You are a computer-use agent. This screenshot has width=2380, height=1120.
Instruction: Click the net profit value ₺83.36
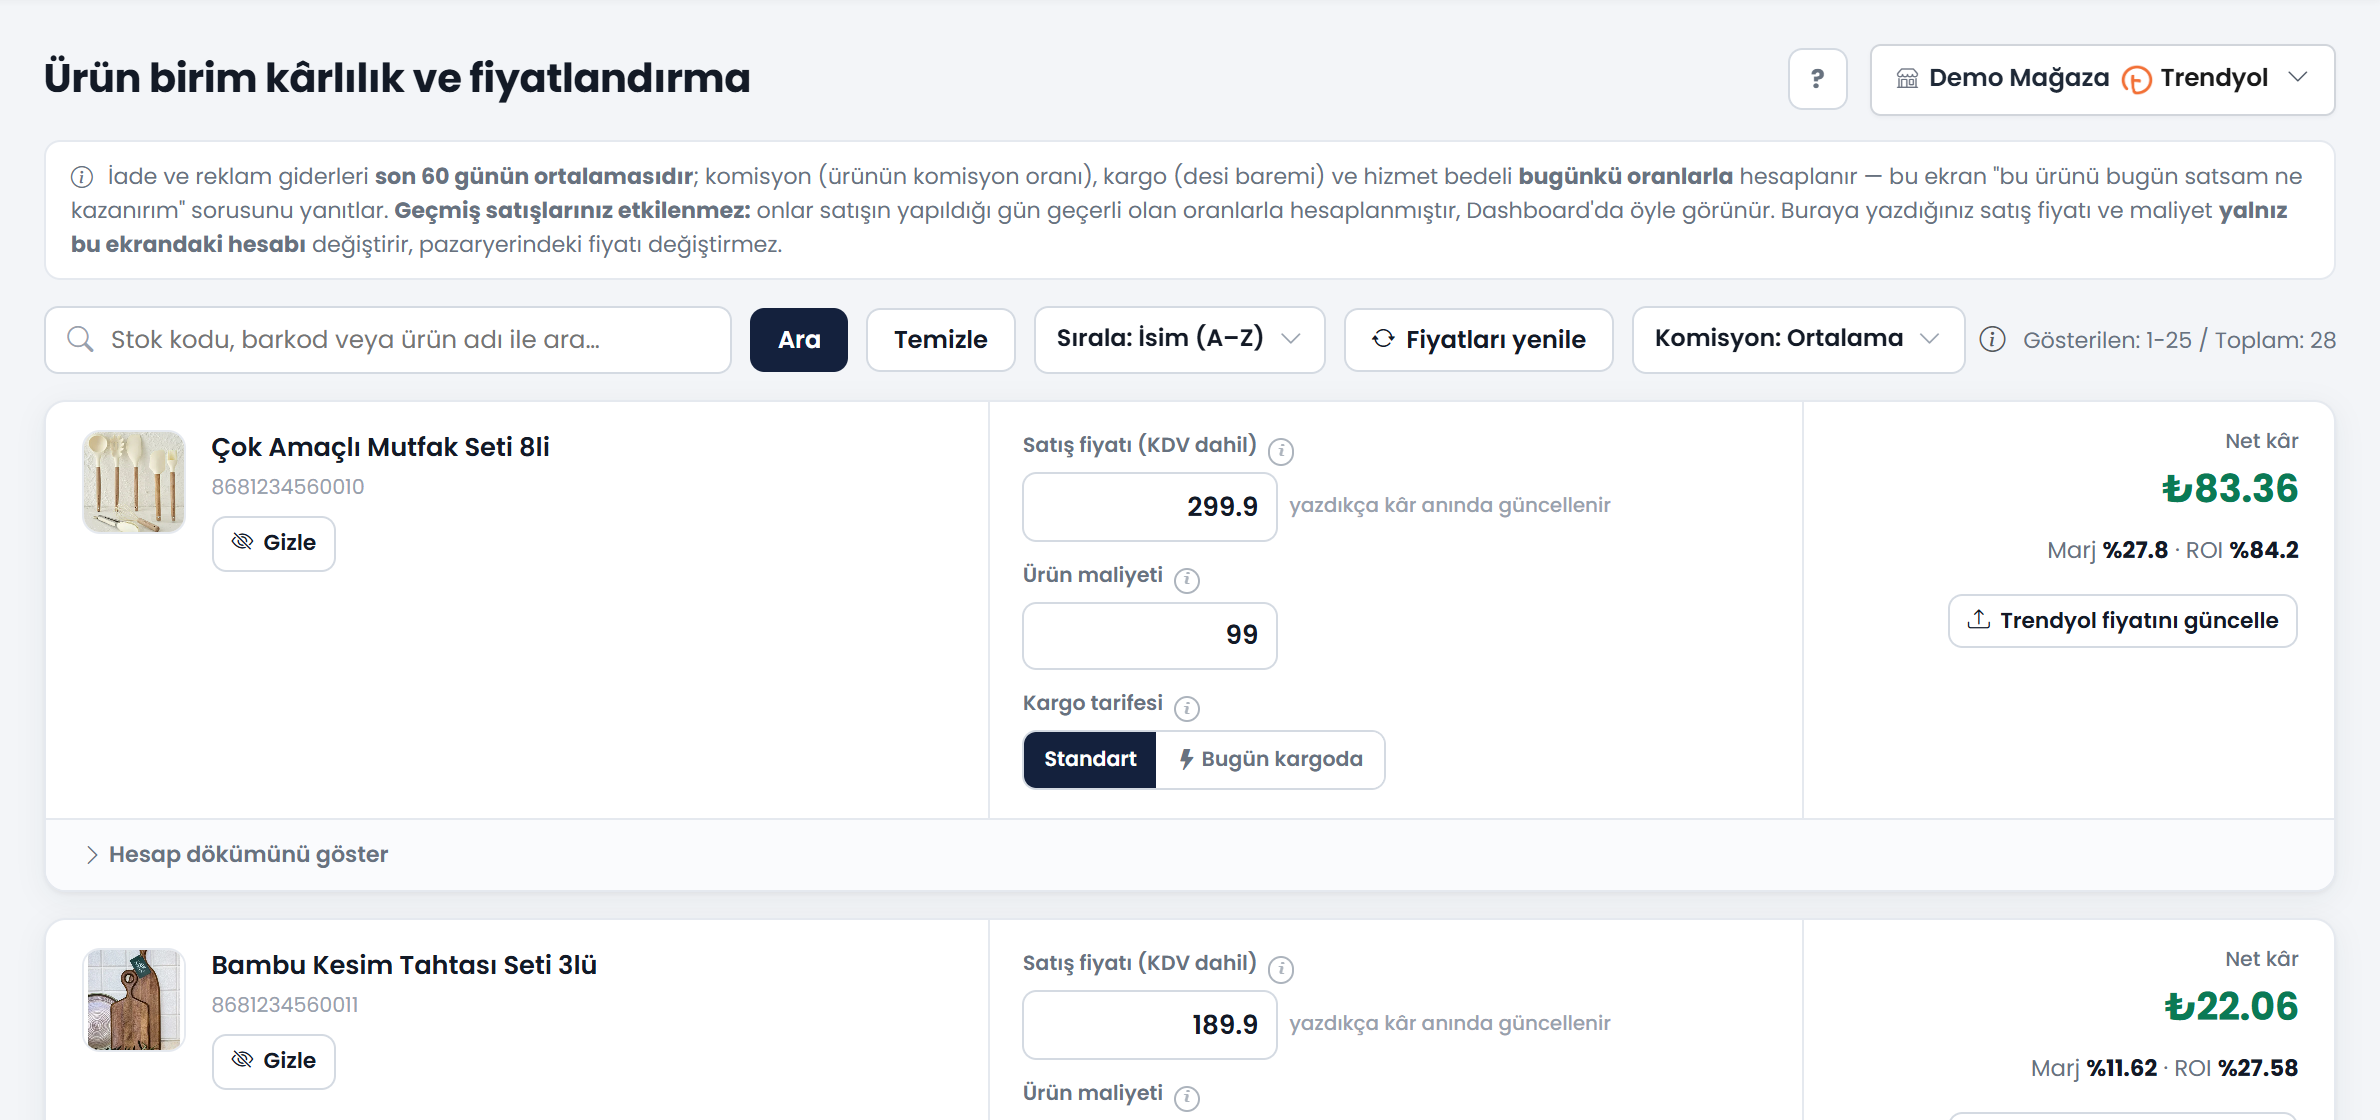tap(2229, 489)
